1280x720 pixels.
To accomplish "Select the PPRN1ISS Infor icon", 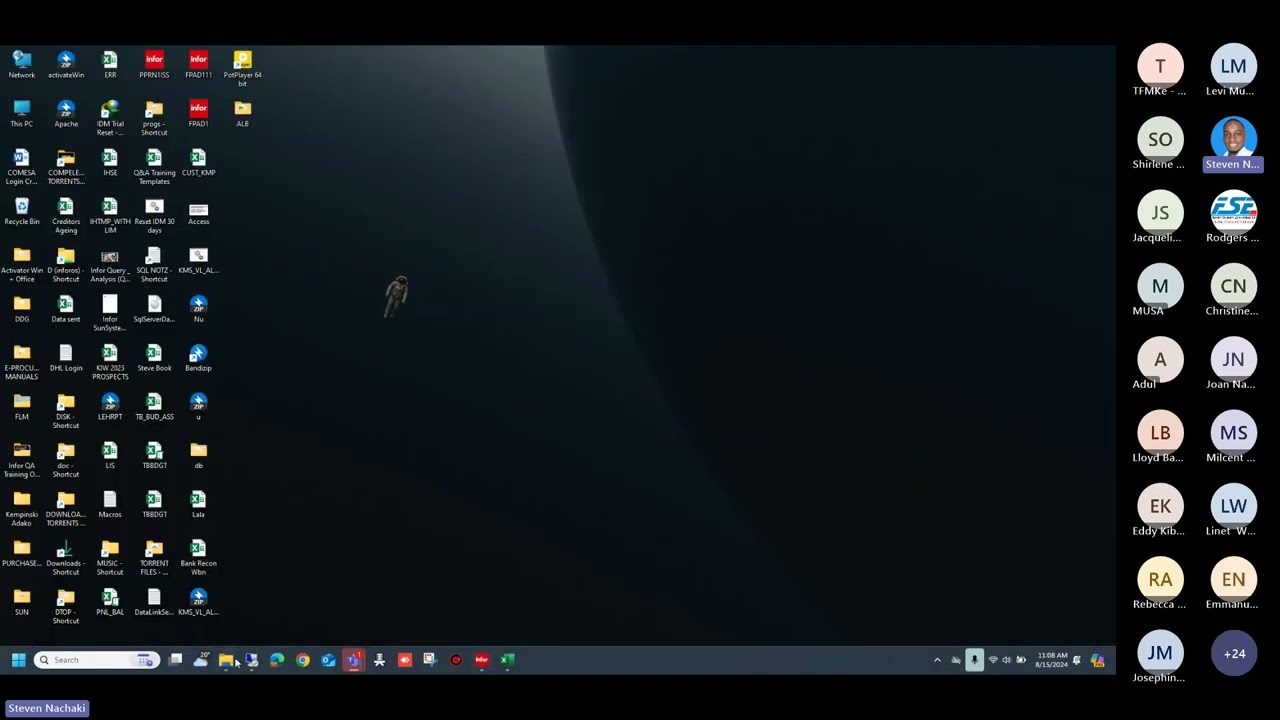I will coord(154,65).
